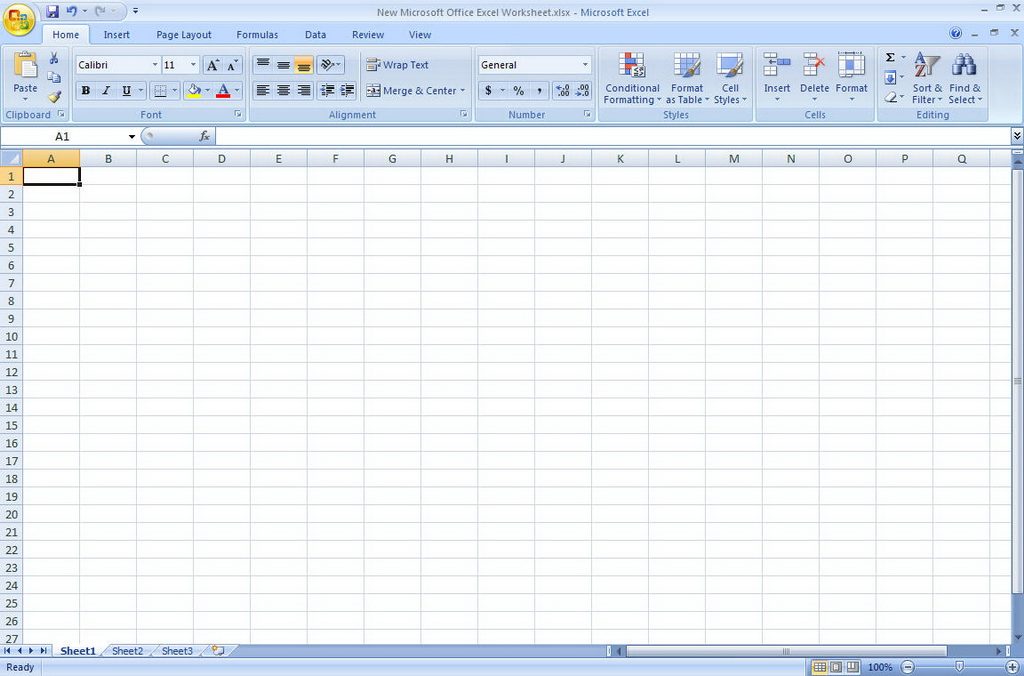The height and width of the screenshot is (676, 1024).
Task: Switch to Sheet2
Action: tap(127, 651)
